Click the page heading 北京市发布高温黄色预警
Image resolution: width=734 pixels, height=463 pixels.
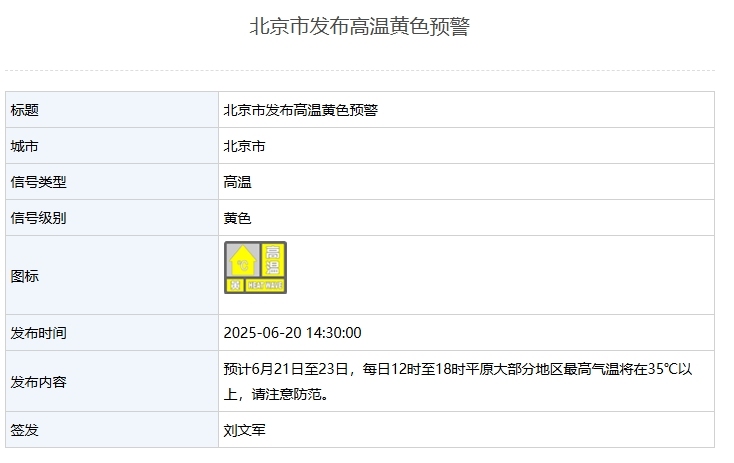click(x=360, y=26)
